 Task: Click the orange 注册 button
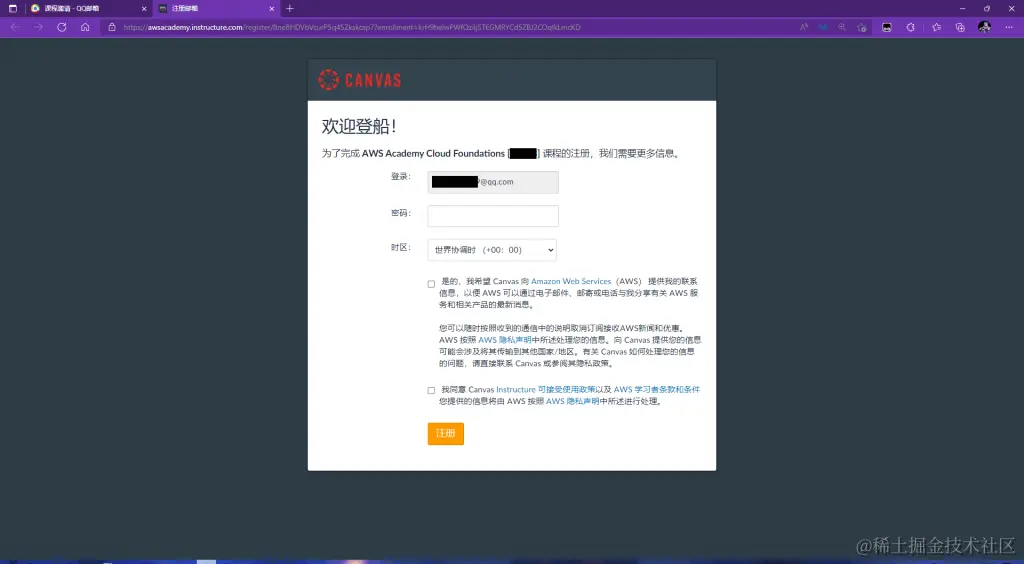click(445, 433)
